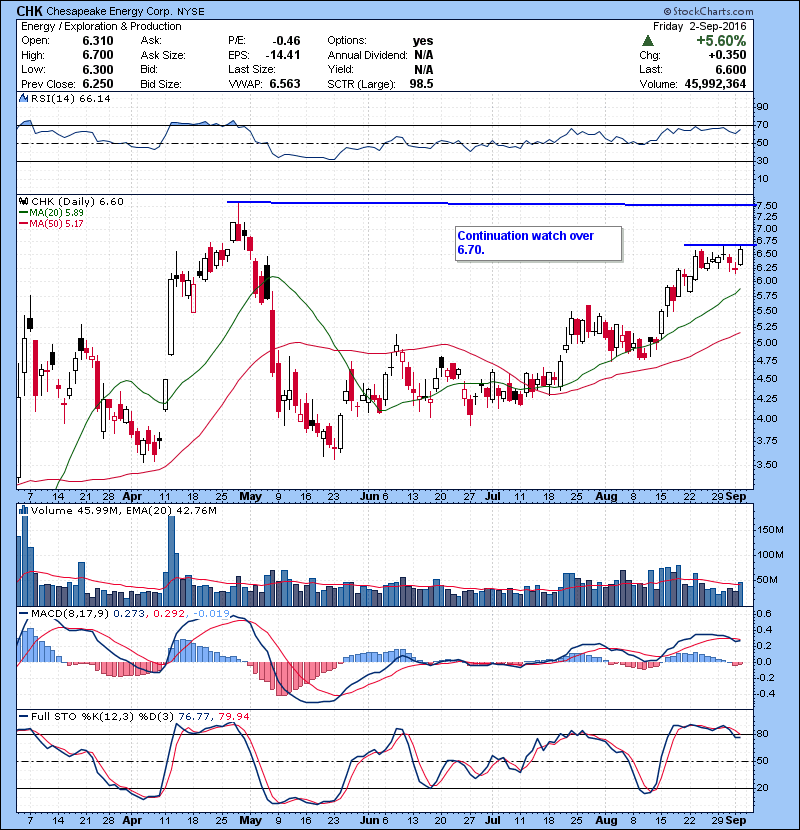This screenshot has width=800, height=830.
Task: Click the date Friday 2-Sep-2016
Action: [x=699, y=26]
